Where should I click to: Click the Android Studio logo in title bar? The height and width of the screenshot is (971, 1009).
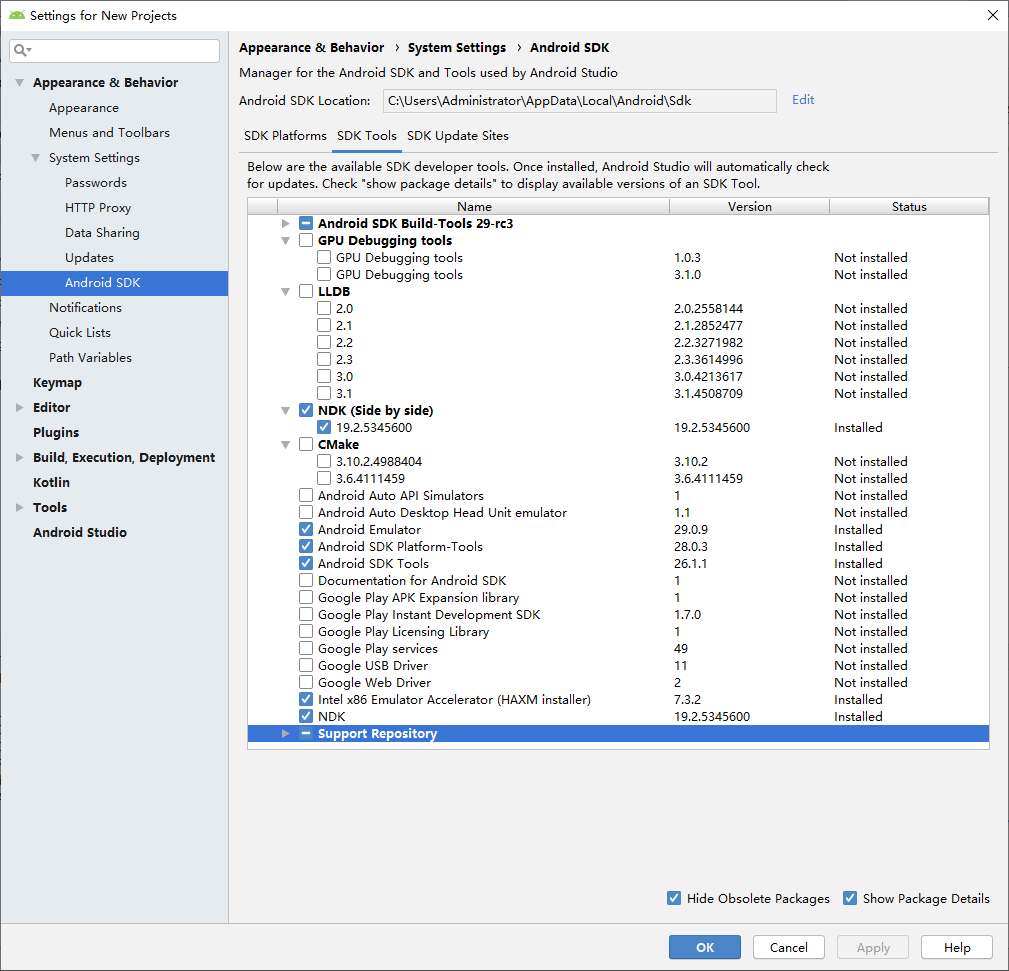[x=17, y=15]
